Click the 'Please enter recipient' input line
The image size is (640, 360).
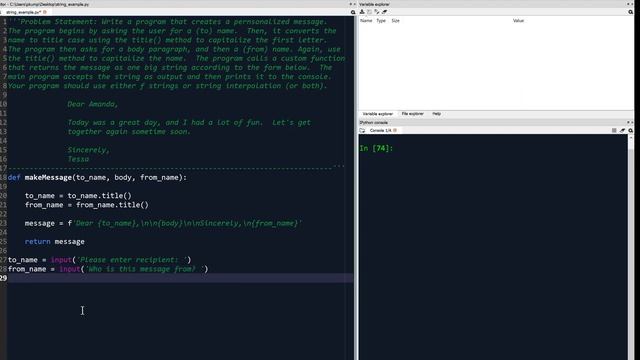(x=100, y=260)
